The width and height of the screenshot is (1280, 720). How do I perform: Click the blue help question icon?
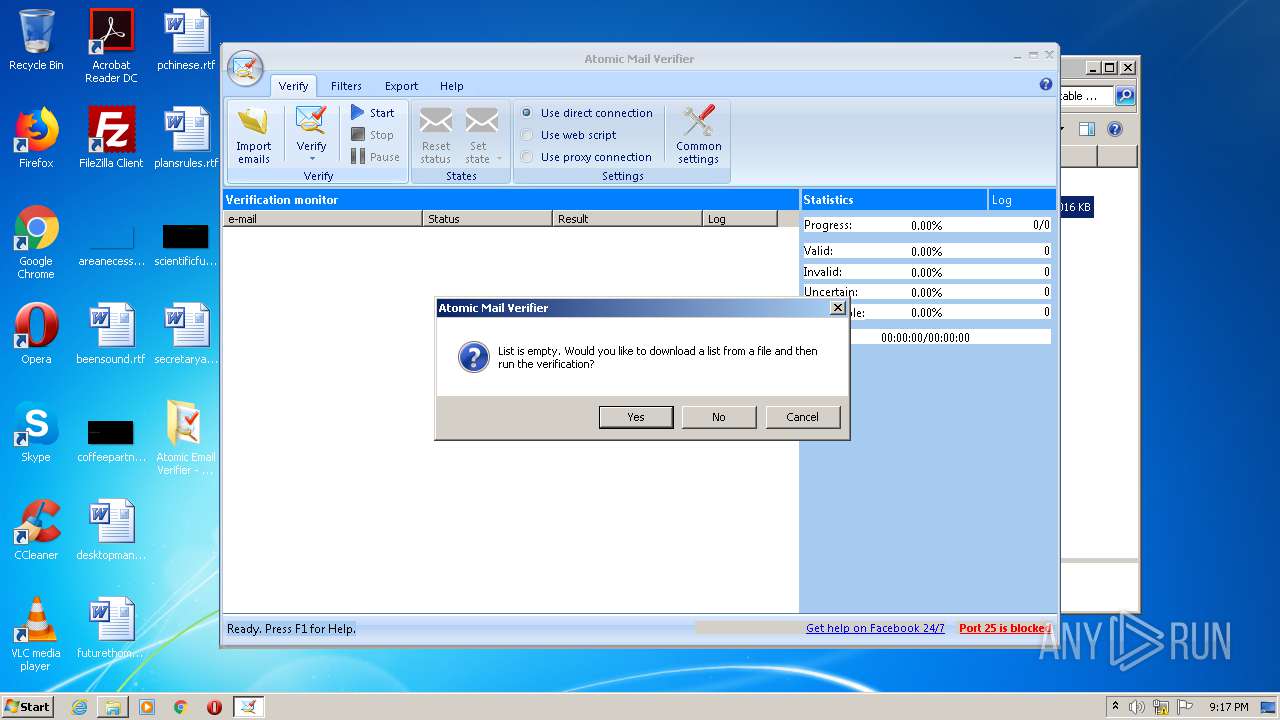[x=1046, y=85]
